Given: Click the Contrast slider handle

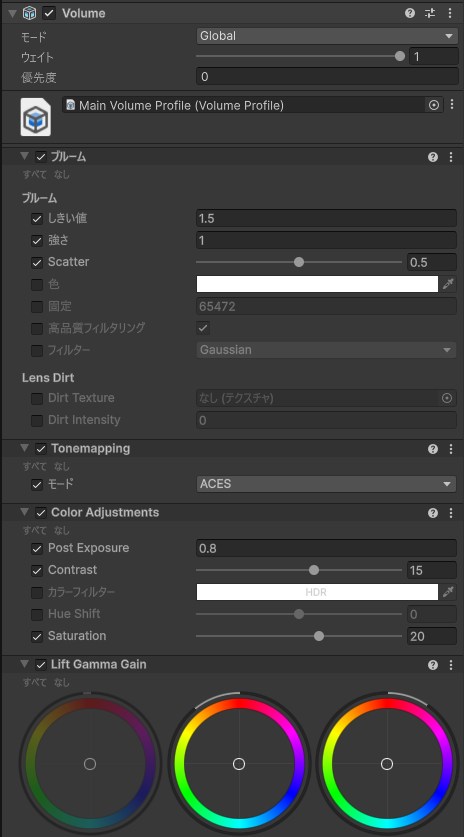Looking at the screenshot, I should click(314, 570).
